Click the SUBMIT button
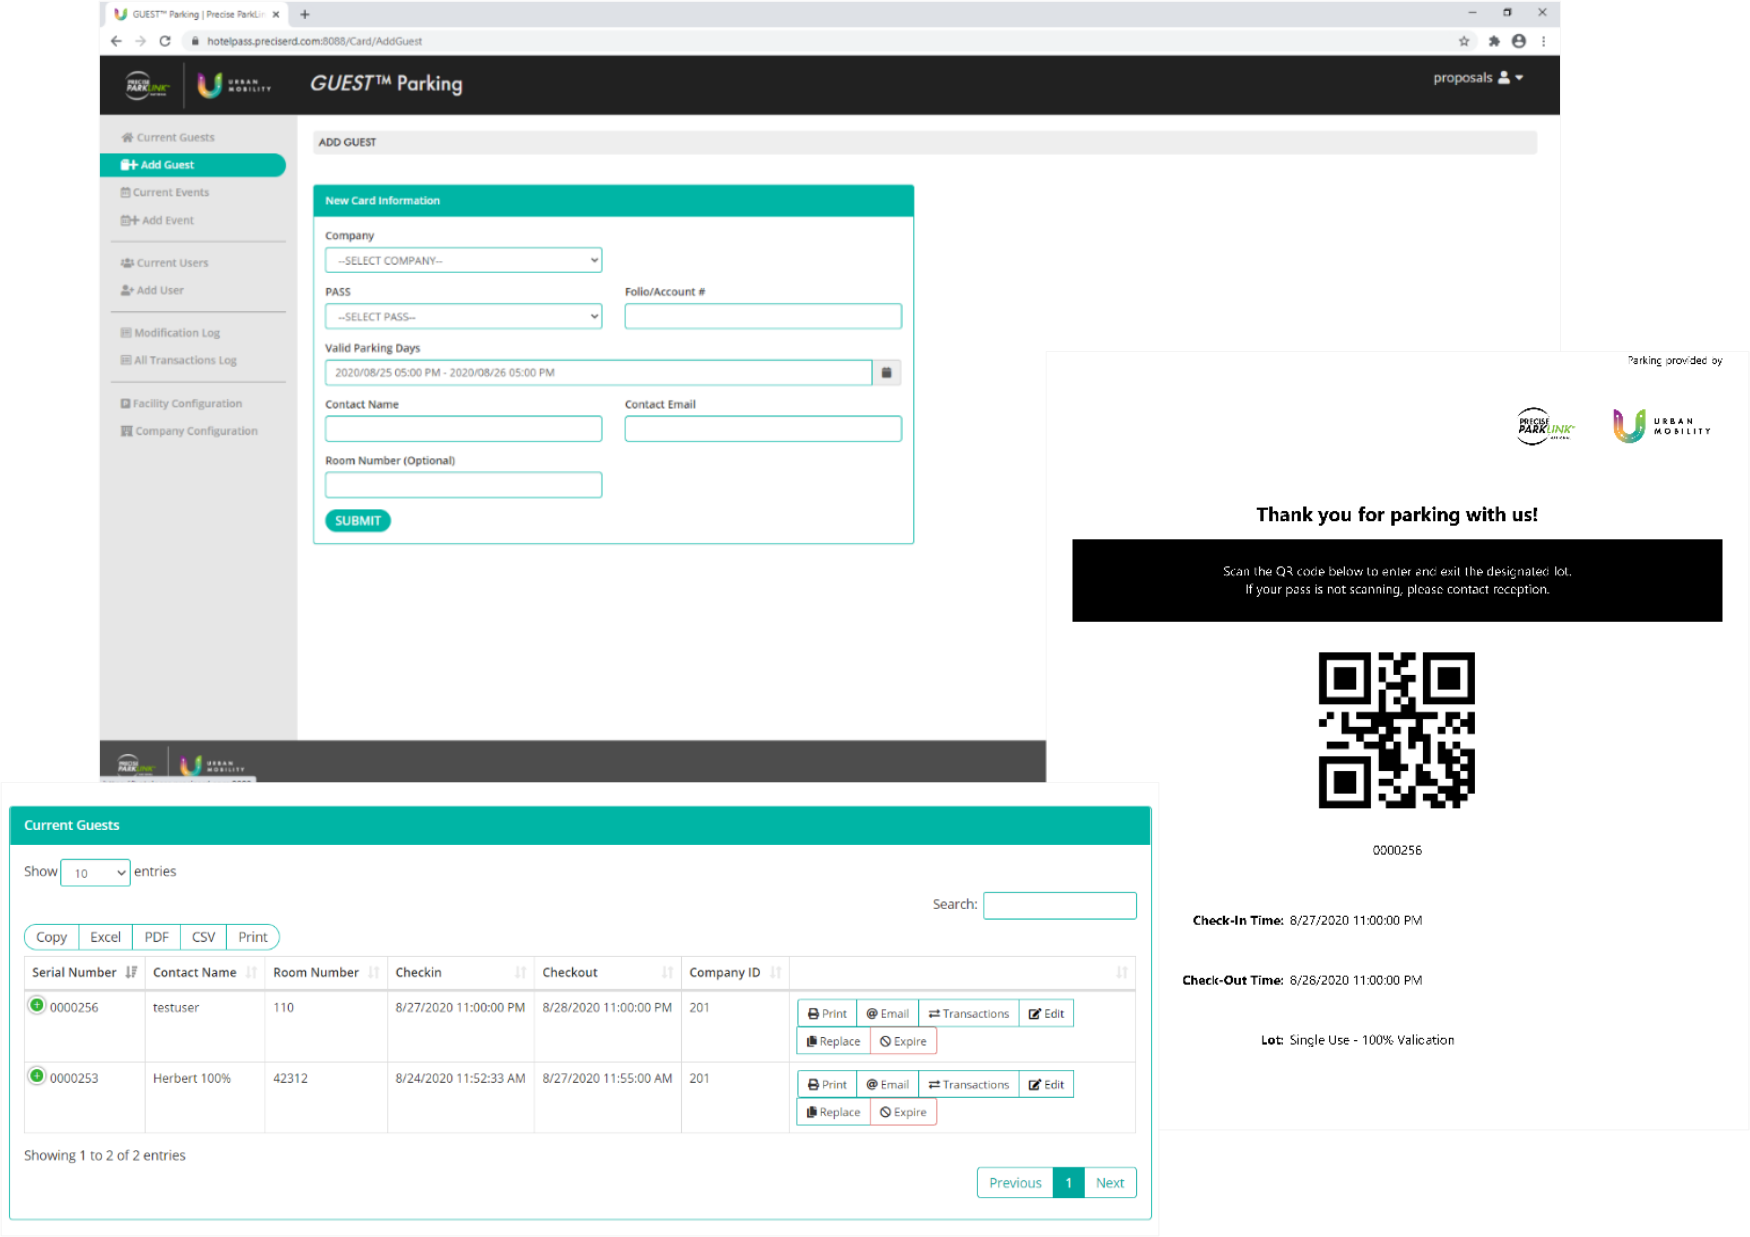The height and width of the screenshot is (1237, 1750). tap(358, 520)
